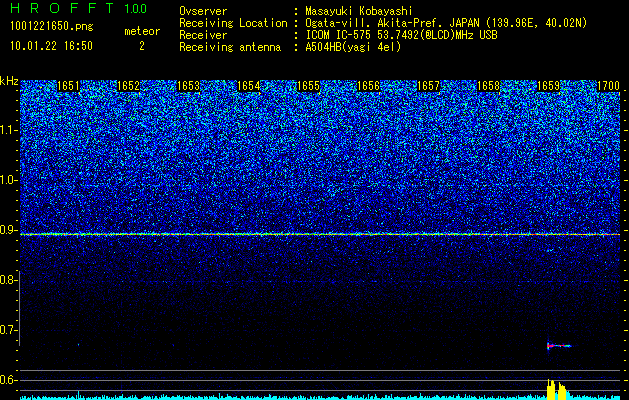Select observer name Masayuki Kobayashi
Image resolution: width=629 pixels, height=400 pixels.
[359, 11]
